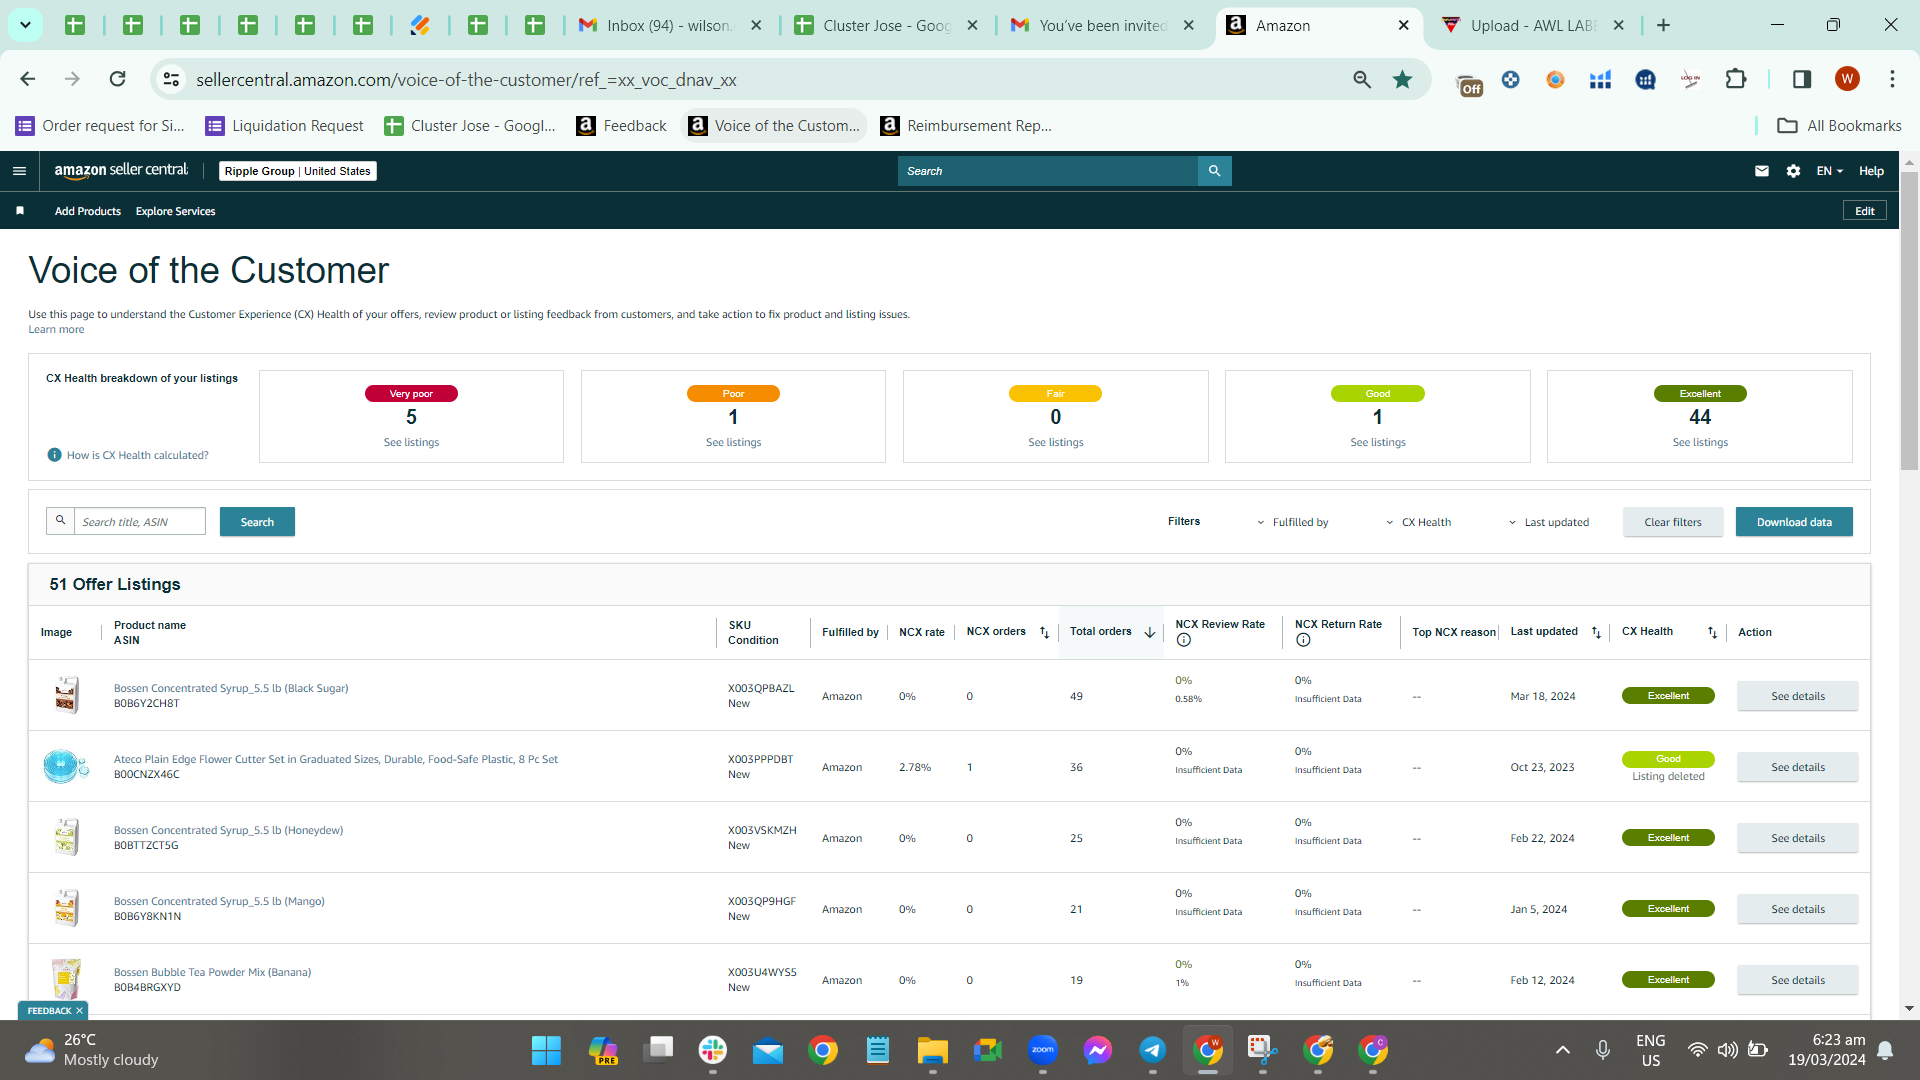Open the Chrome side panel icon

click(1801, 79)
